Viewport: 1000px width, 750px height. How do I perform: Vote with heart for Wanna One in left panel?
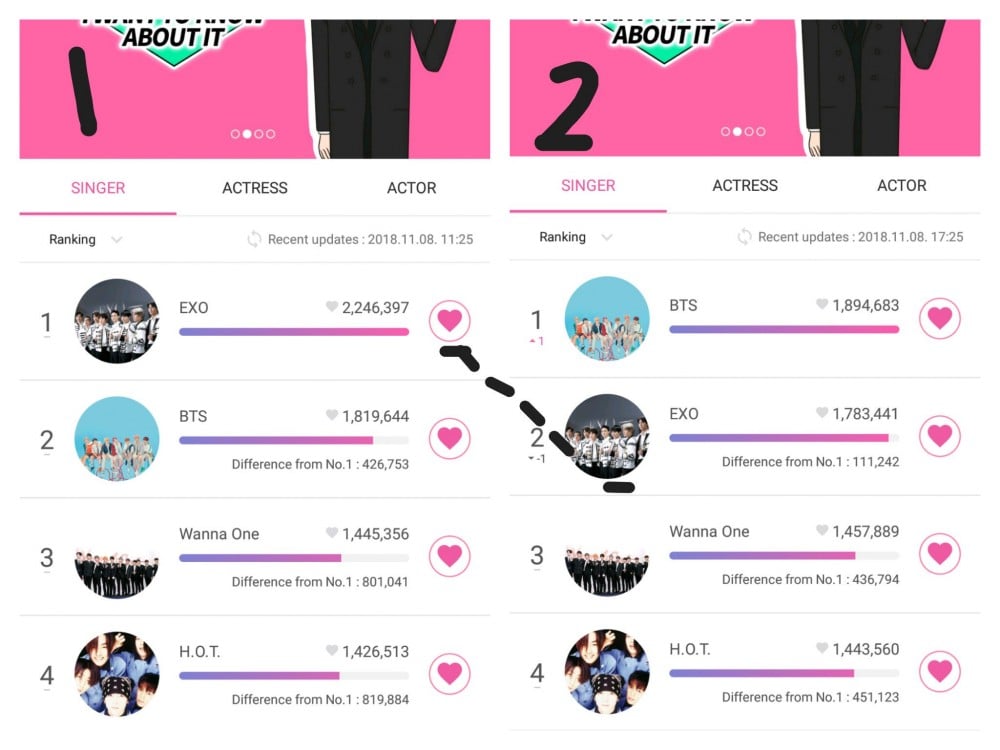click(x=450, y=556)
